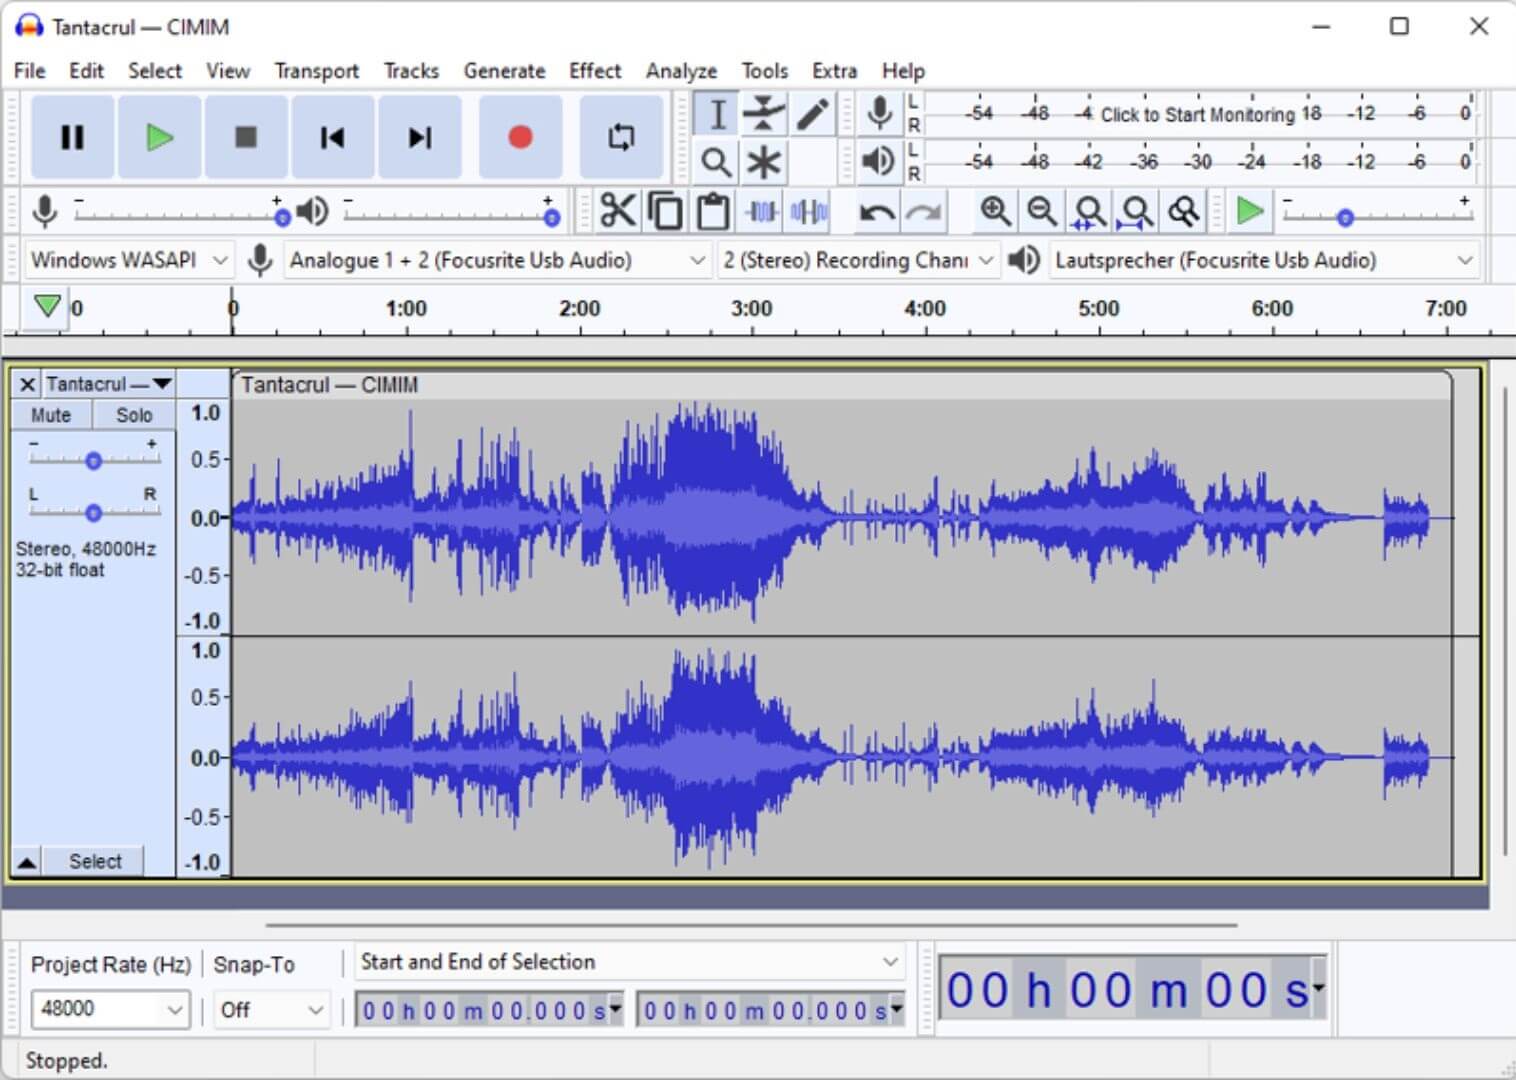Silence the selected audio
The height and width of the screenshot is (1080, 1516).
[808, 211]
